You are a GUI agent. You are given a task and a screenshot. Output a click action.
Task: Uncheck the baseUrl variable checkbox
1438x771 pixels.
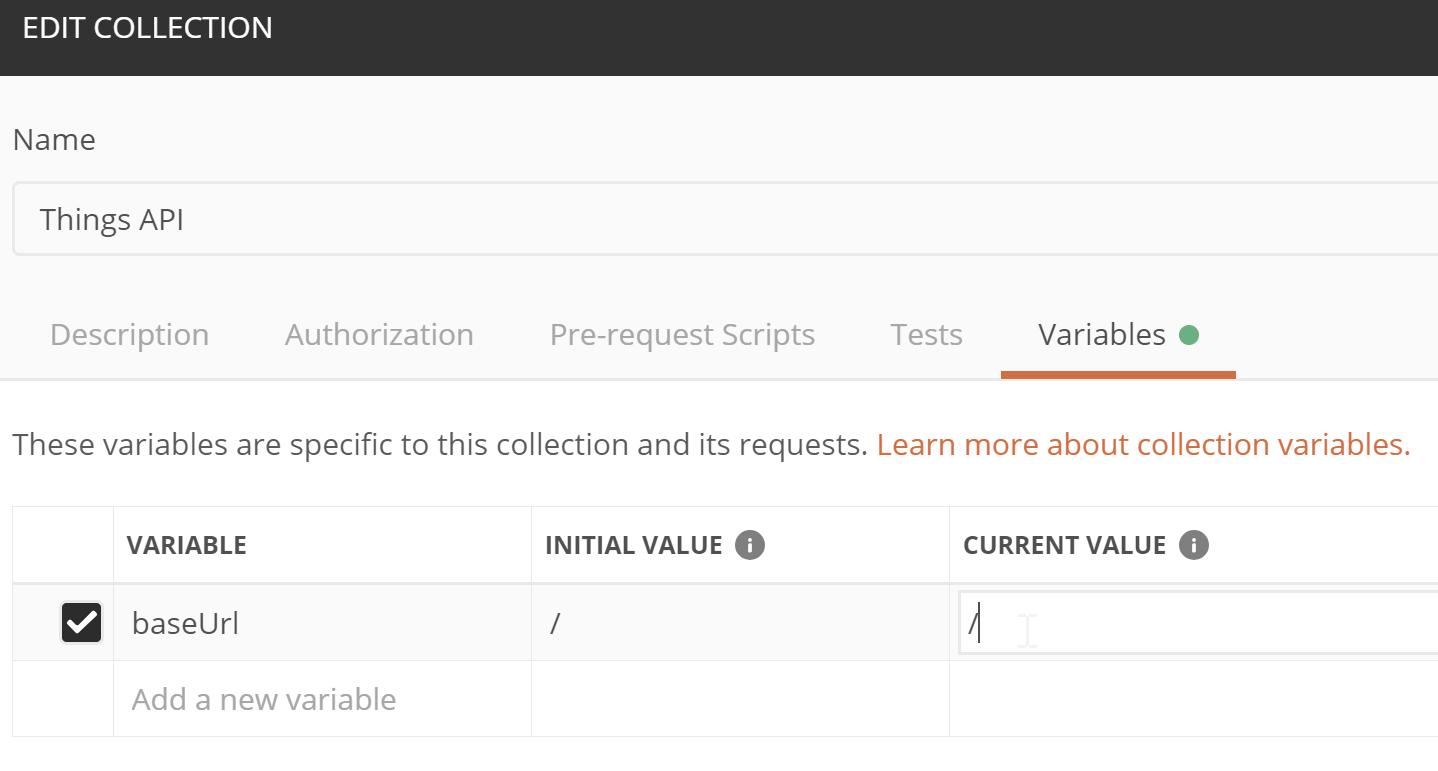(81, 622)
